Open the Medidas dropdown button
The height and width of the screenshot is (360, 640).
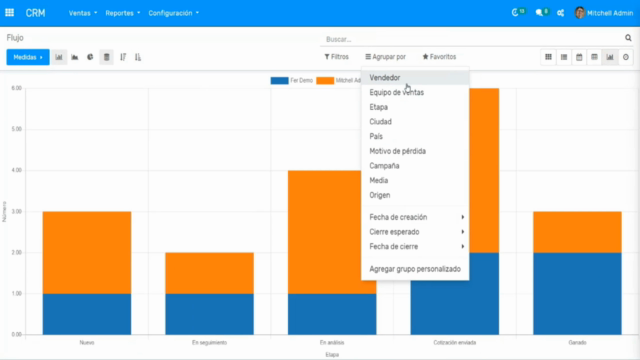pyautogui.click(x=28, y=57)
